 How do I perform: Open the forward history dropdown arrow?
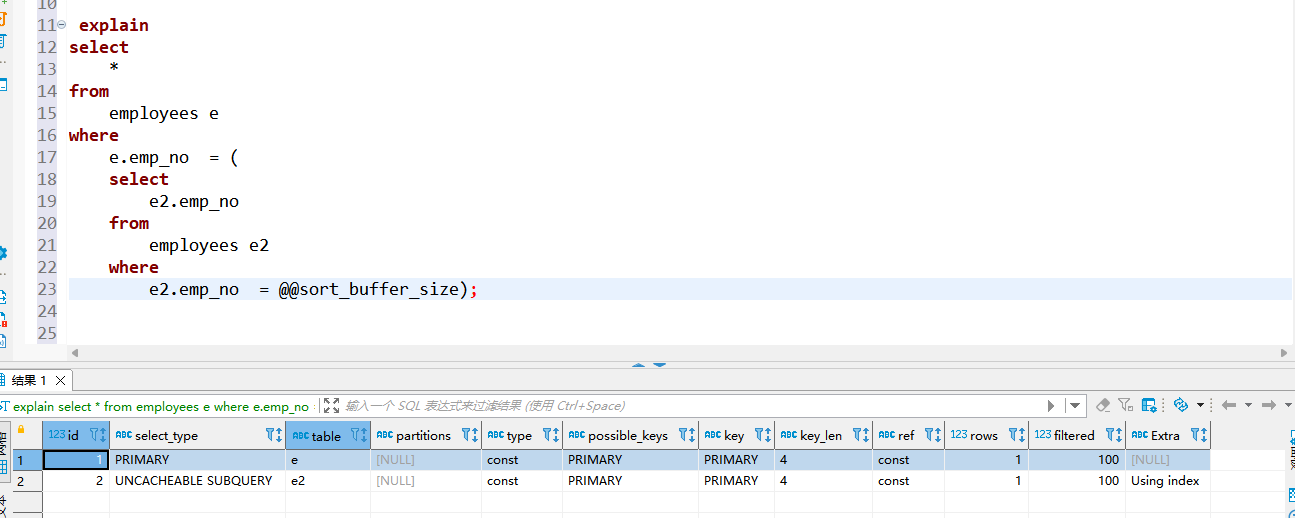coord(1287,406)
